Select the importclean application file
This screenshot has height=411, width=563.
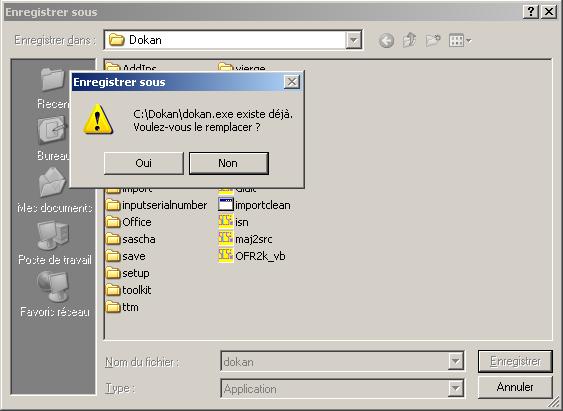pos(254,205)
